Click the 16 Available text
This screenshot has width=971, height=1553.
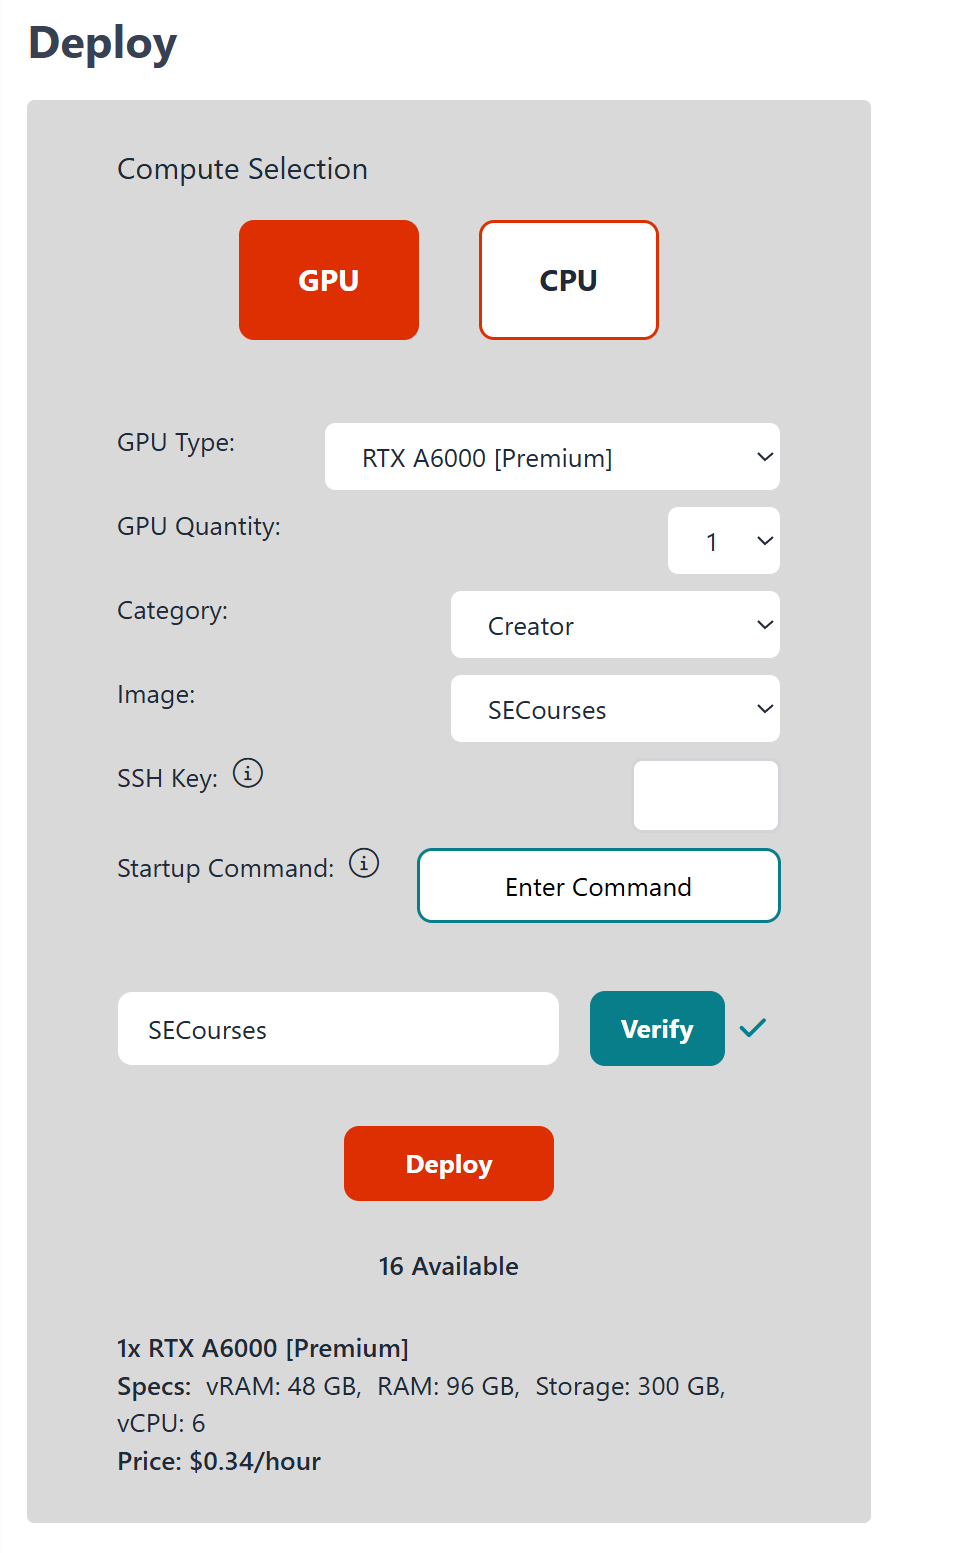449,1266
